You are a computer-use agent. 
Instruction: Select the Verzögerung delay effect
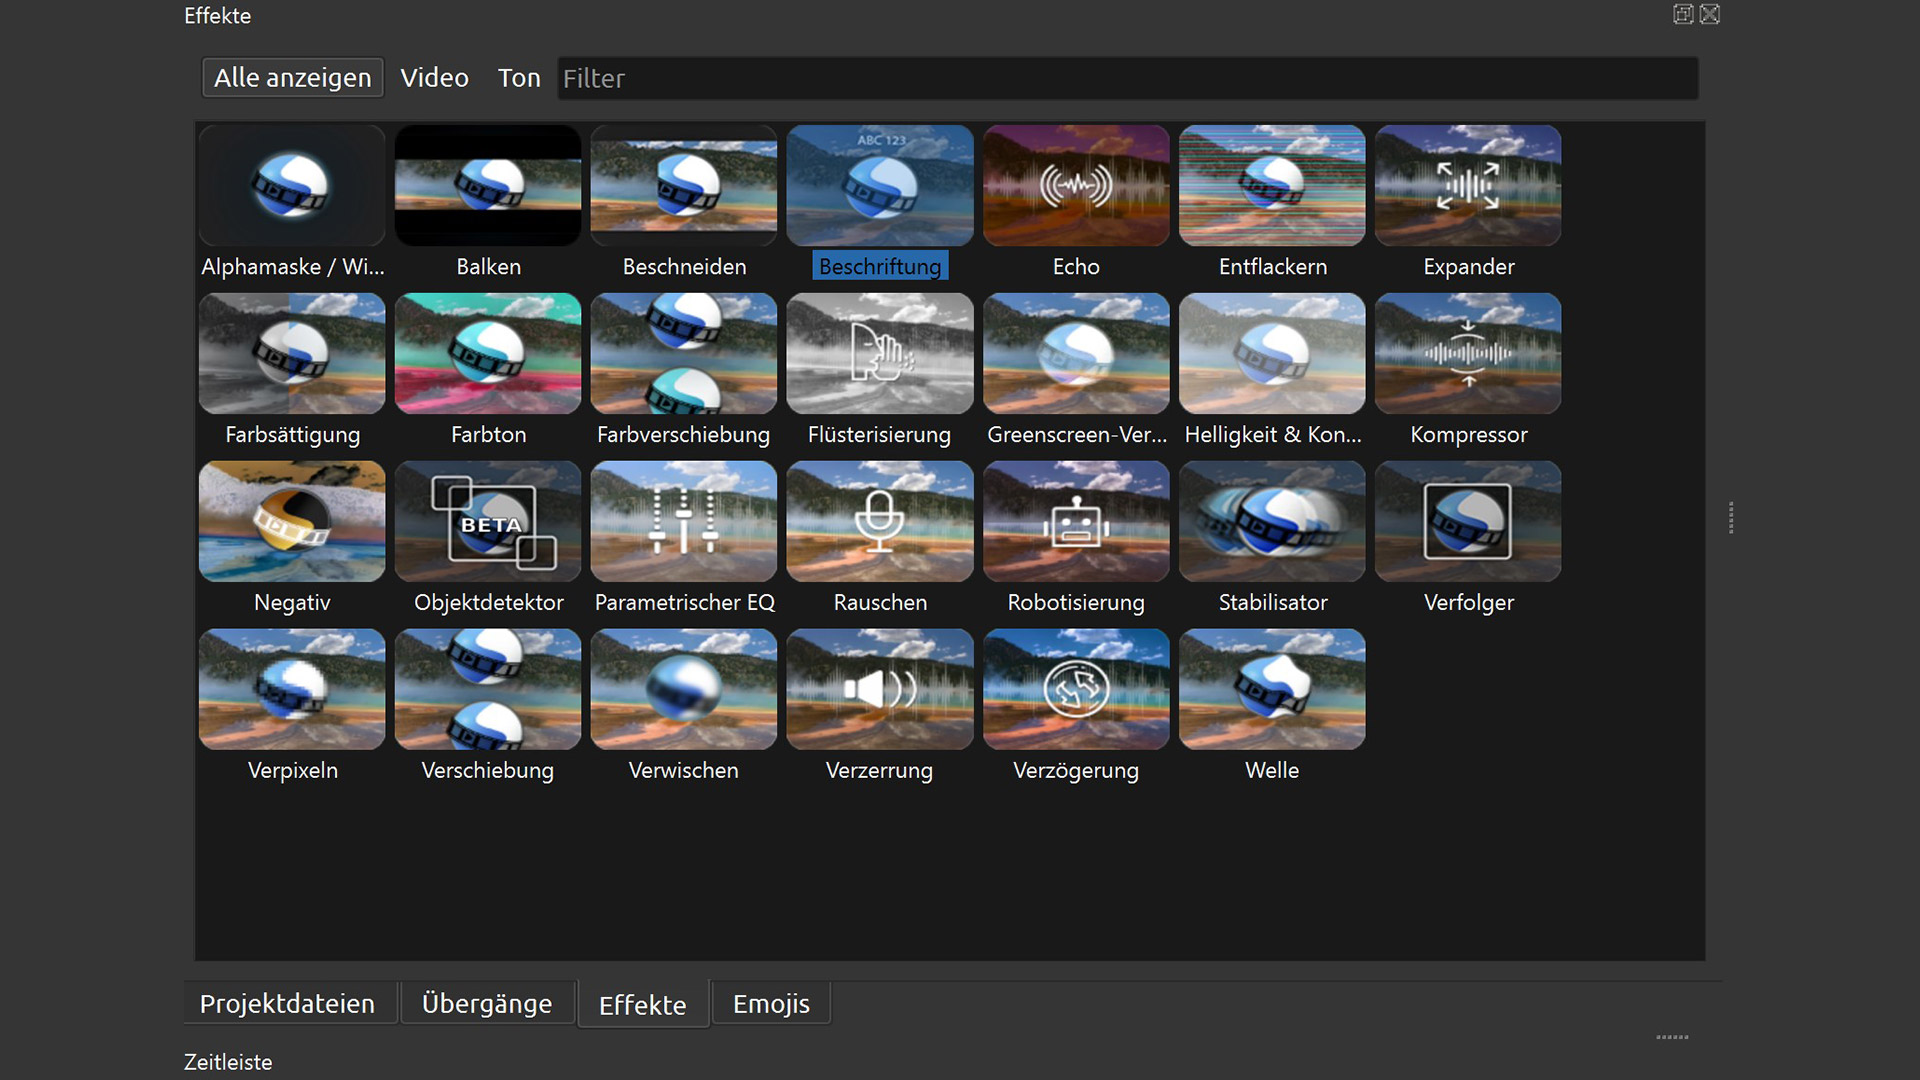tap(1075, 690)
